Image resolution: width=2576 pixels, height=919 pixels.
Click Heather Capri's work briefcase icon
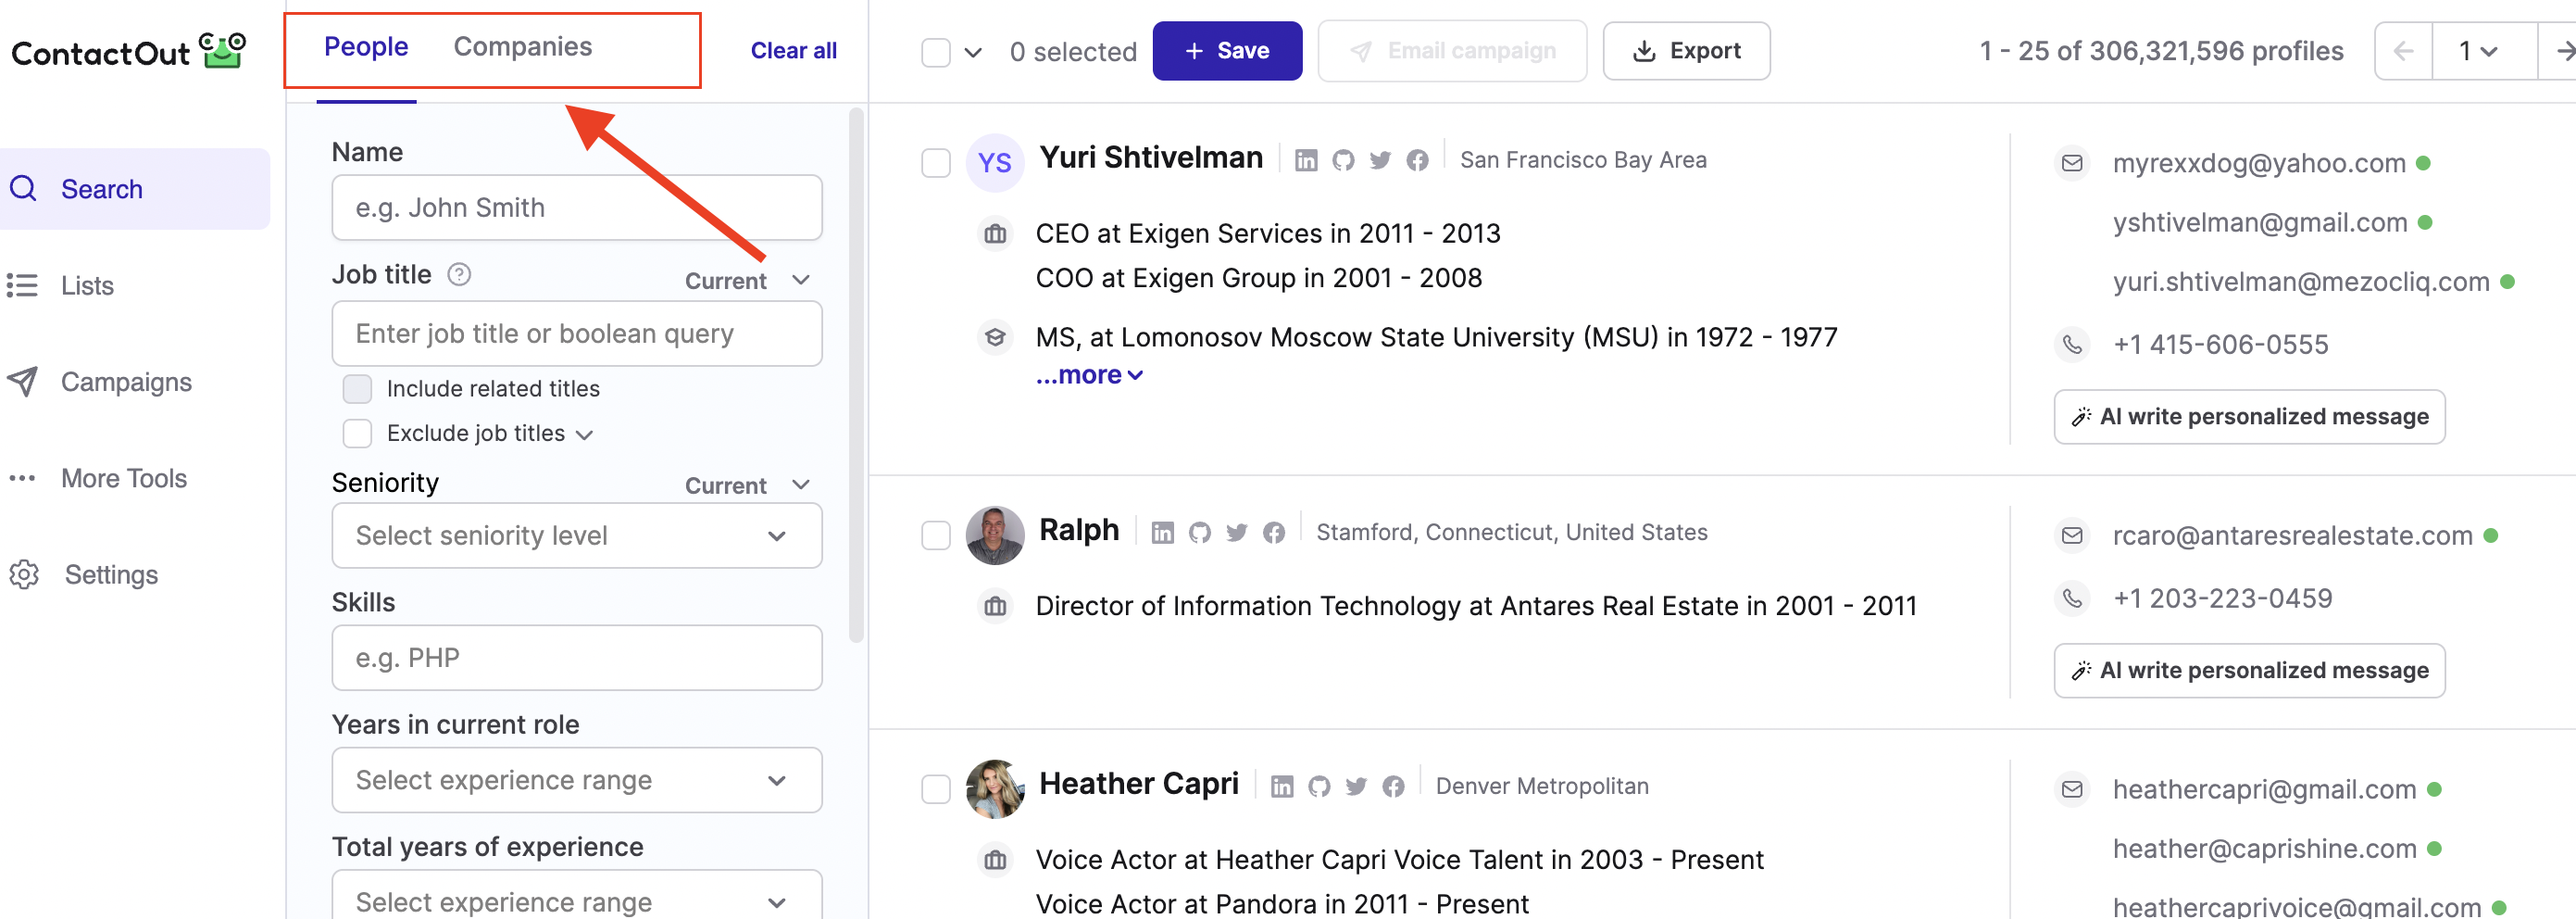(x=995, y=860)
